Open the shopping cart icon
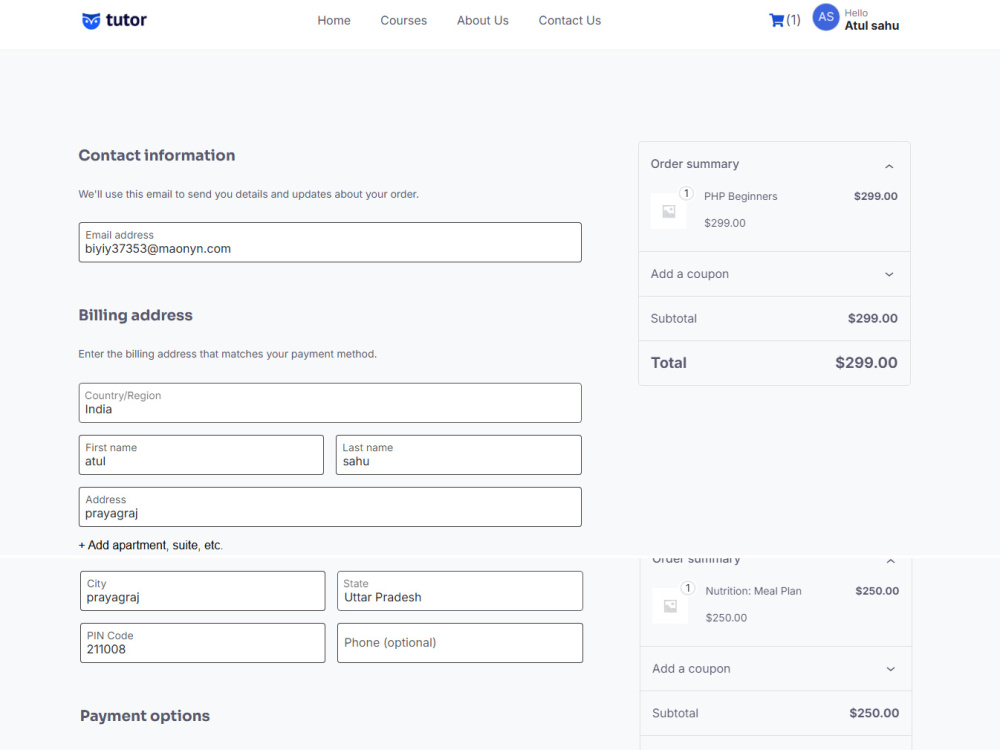 point(776,20)
